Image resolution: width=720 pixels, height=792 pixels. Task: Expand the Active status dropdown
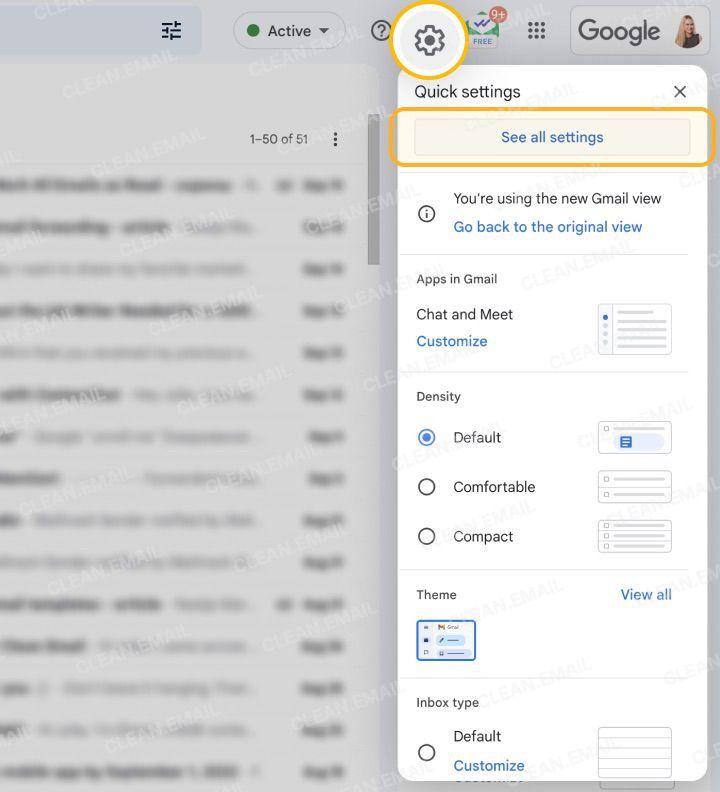[x=289, y=31]
